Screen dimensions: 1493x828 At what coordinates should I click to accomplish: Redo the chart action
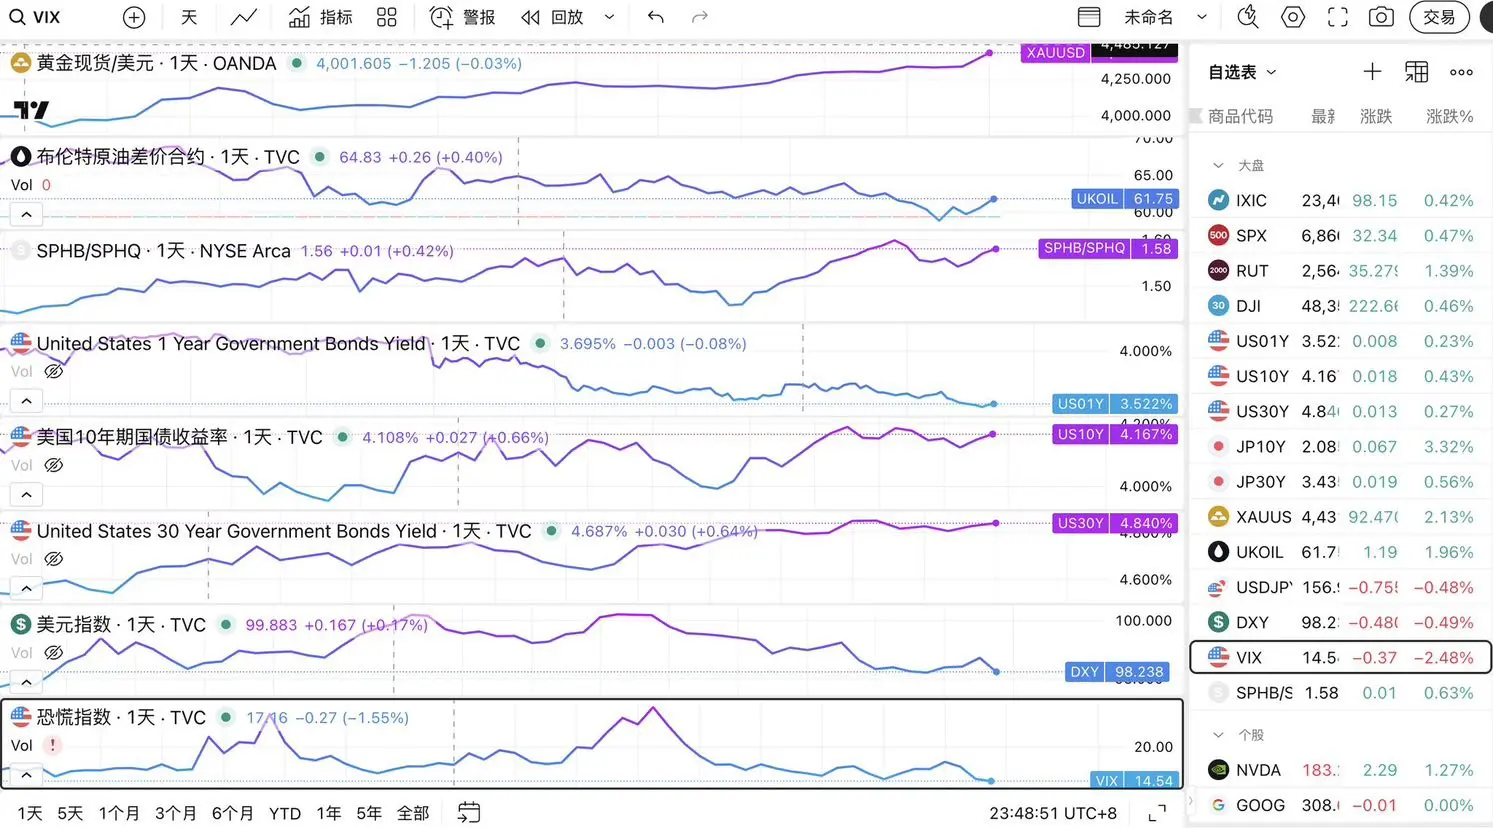click(x=700, y=17)
